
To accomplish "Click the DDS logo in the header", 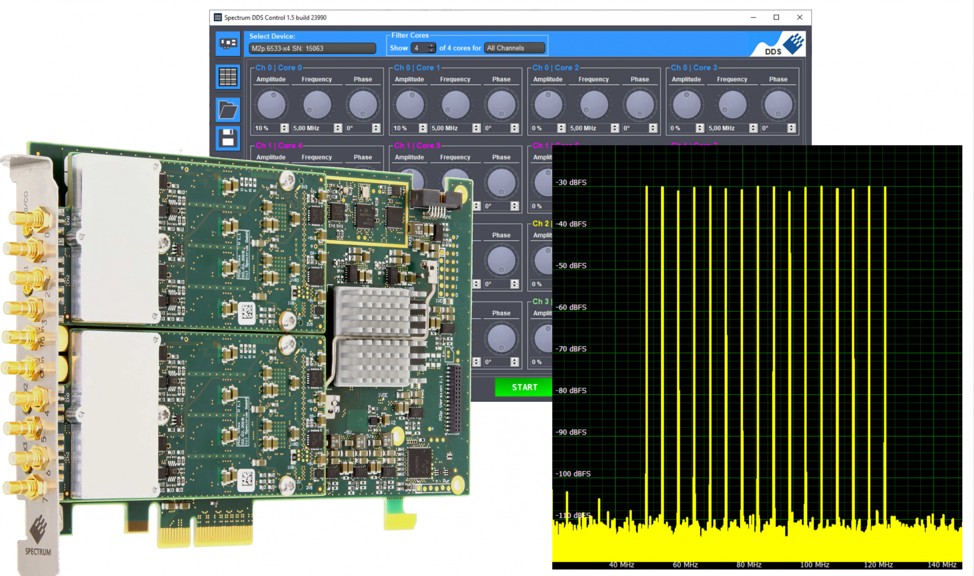I will [x=784, y=45].
